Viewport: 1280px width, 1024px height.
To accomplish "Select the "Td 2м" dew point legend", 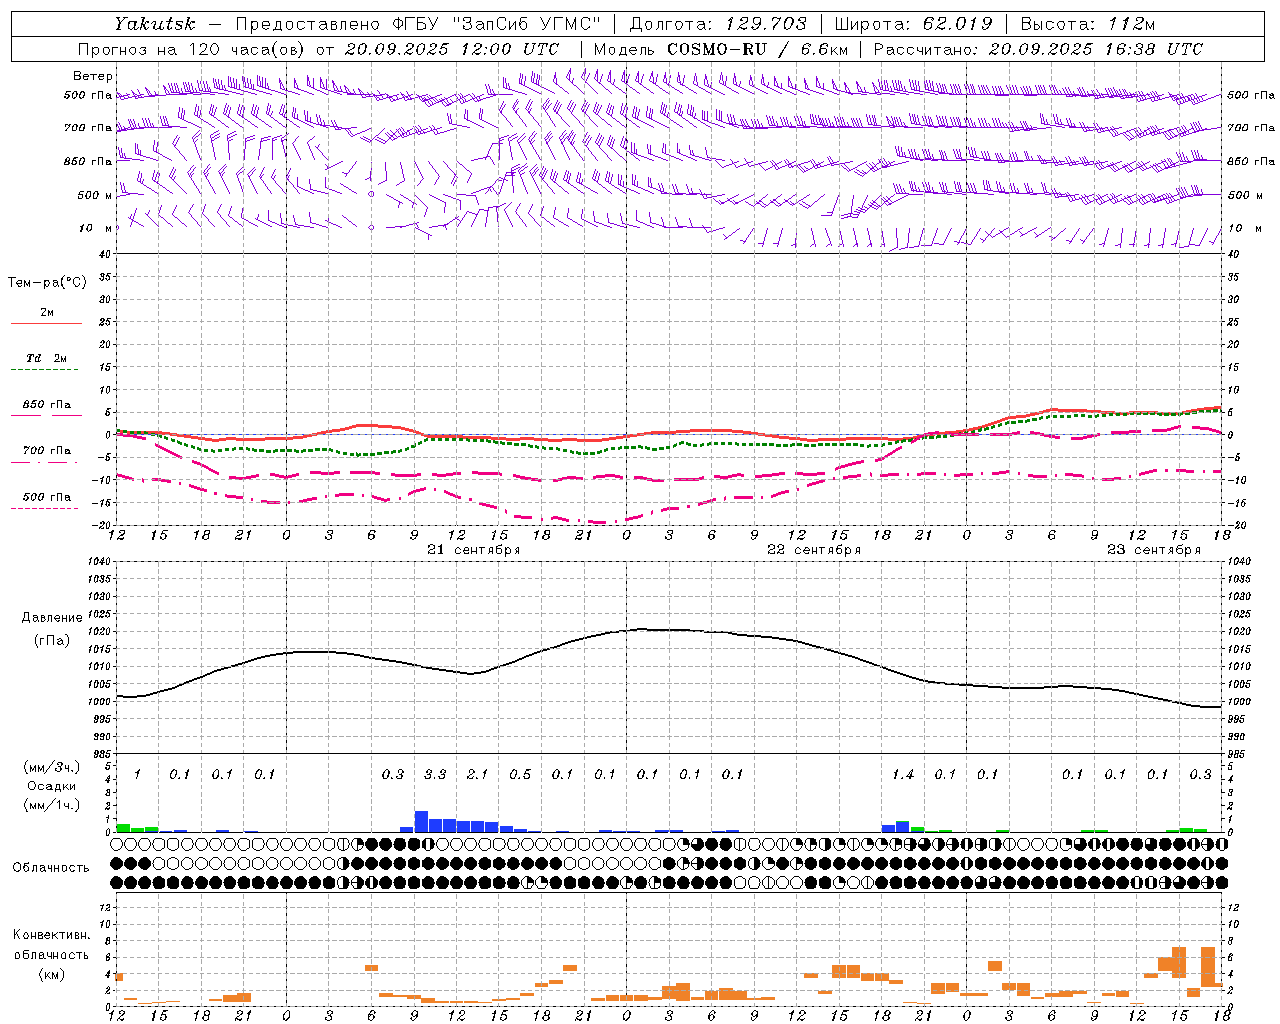I will pos(47,358).
